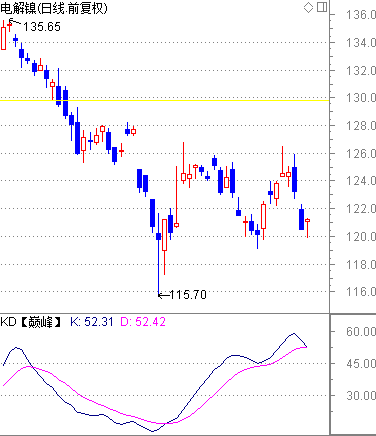Click the yellow horizontal line near 130

[164, 100]
